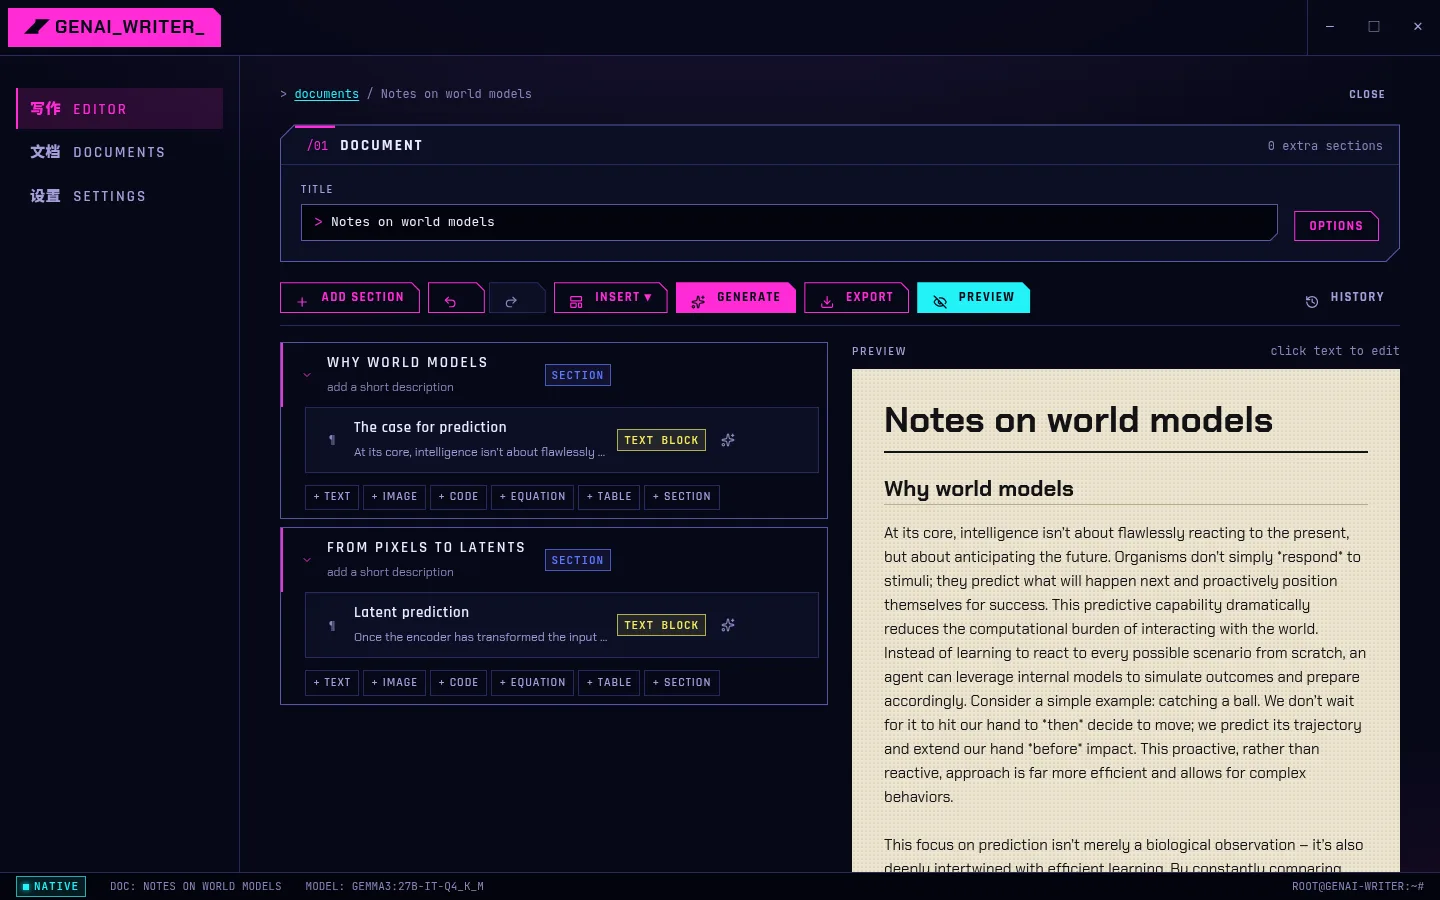Follow the documents breadcrumb link
Screen dimensions: 1440x900
click(326, 94)
